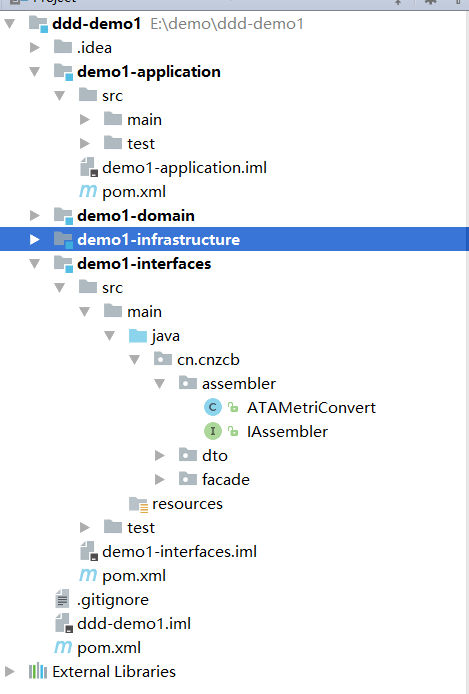Click the public lock icon beside ATAMetriConvert
Screen dimensions: 469x694
tap(233, 407)
